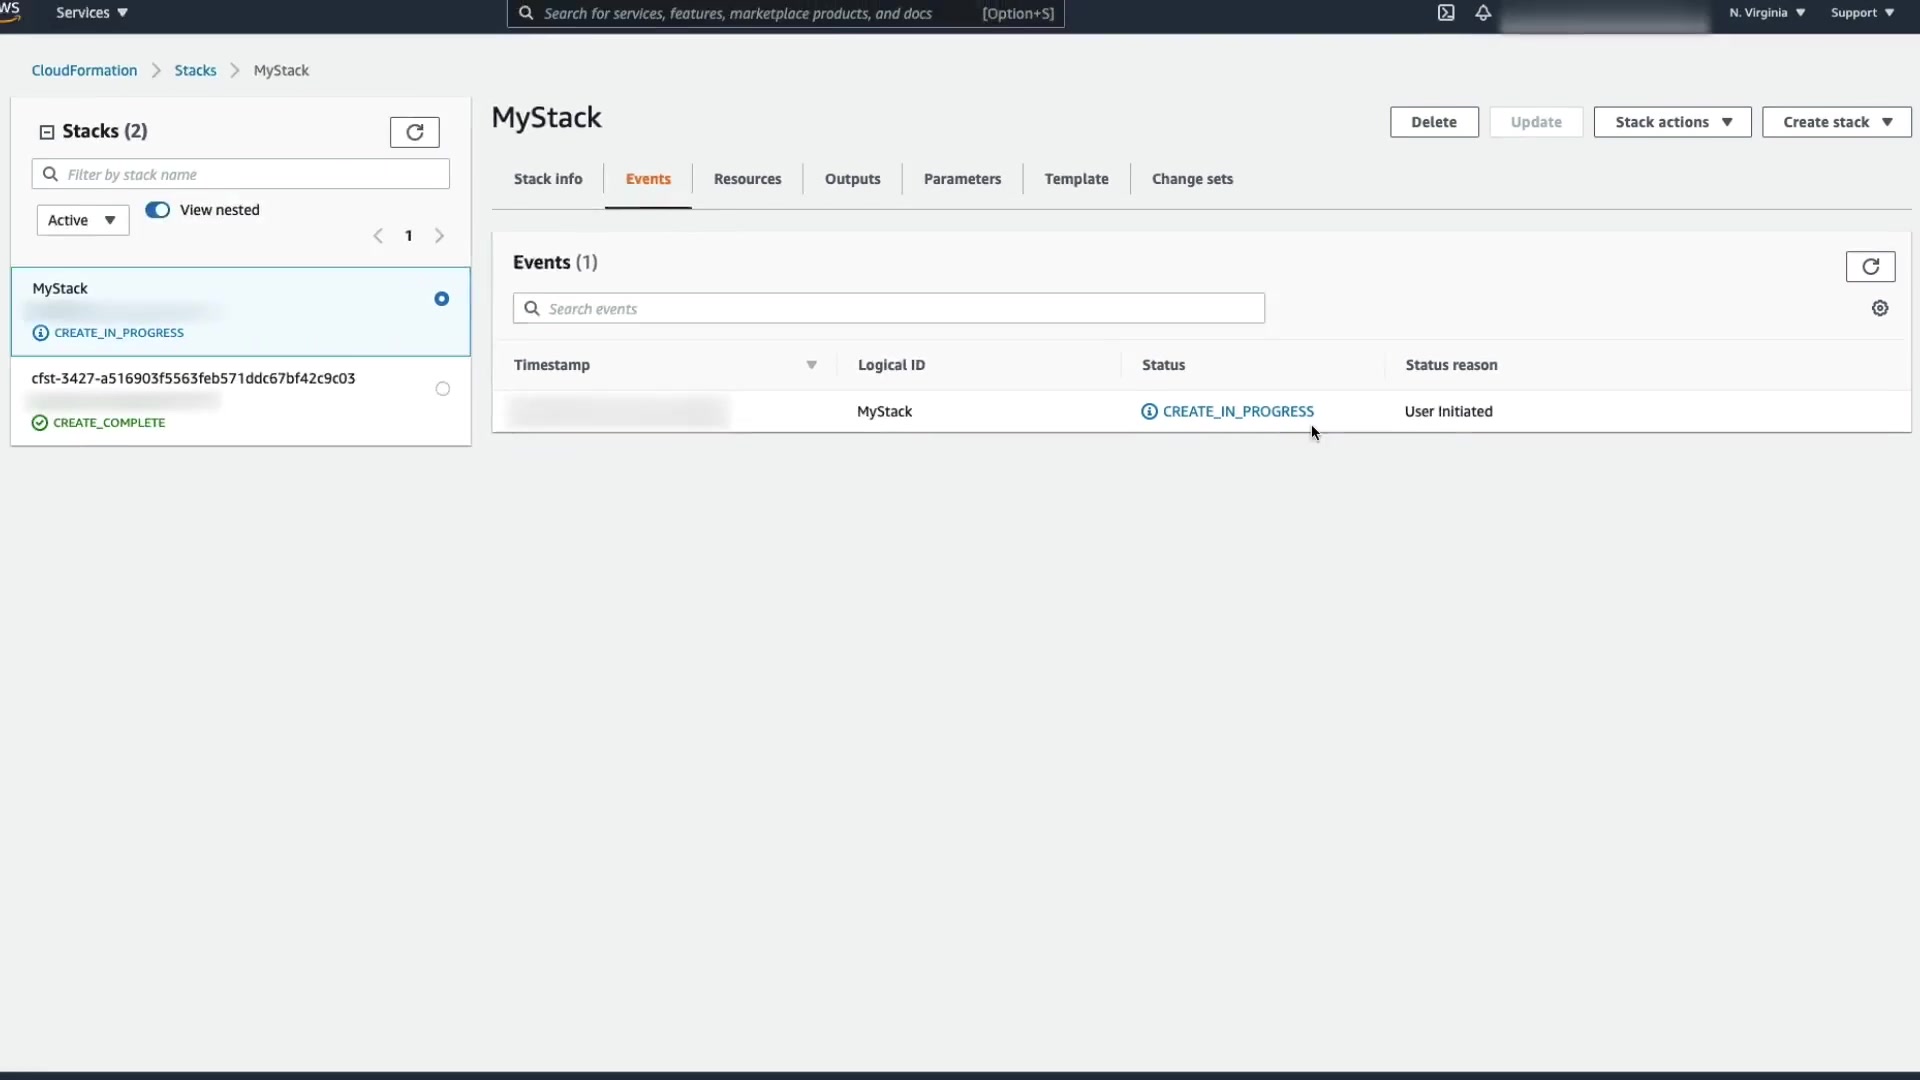Select the MyStack radio button
This screenshot has height=1080, width=1920.
442,299
